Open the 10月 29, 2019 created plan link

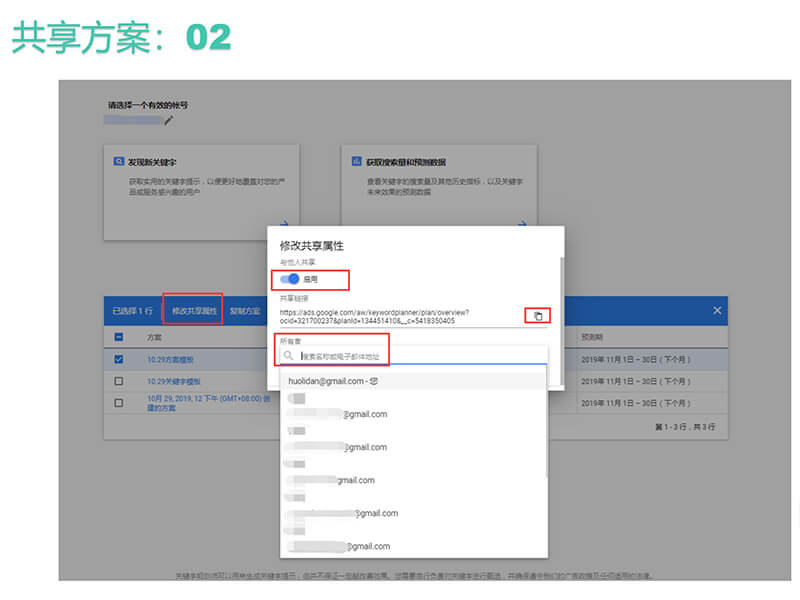click(209, 403)
